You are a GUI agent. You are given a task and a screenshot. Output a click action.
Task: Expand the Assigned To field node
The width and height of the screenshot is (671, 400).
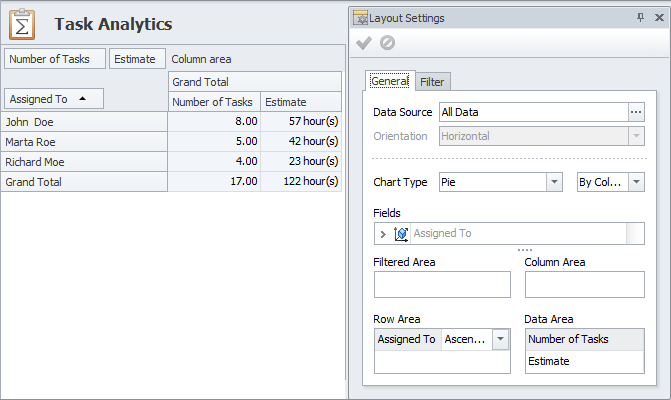(x=383, y=234)
